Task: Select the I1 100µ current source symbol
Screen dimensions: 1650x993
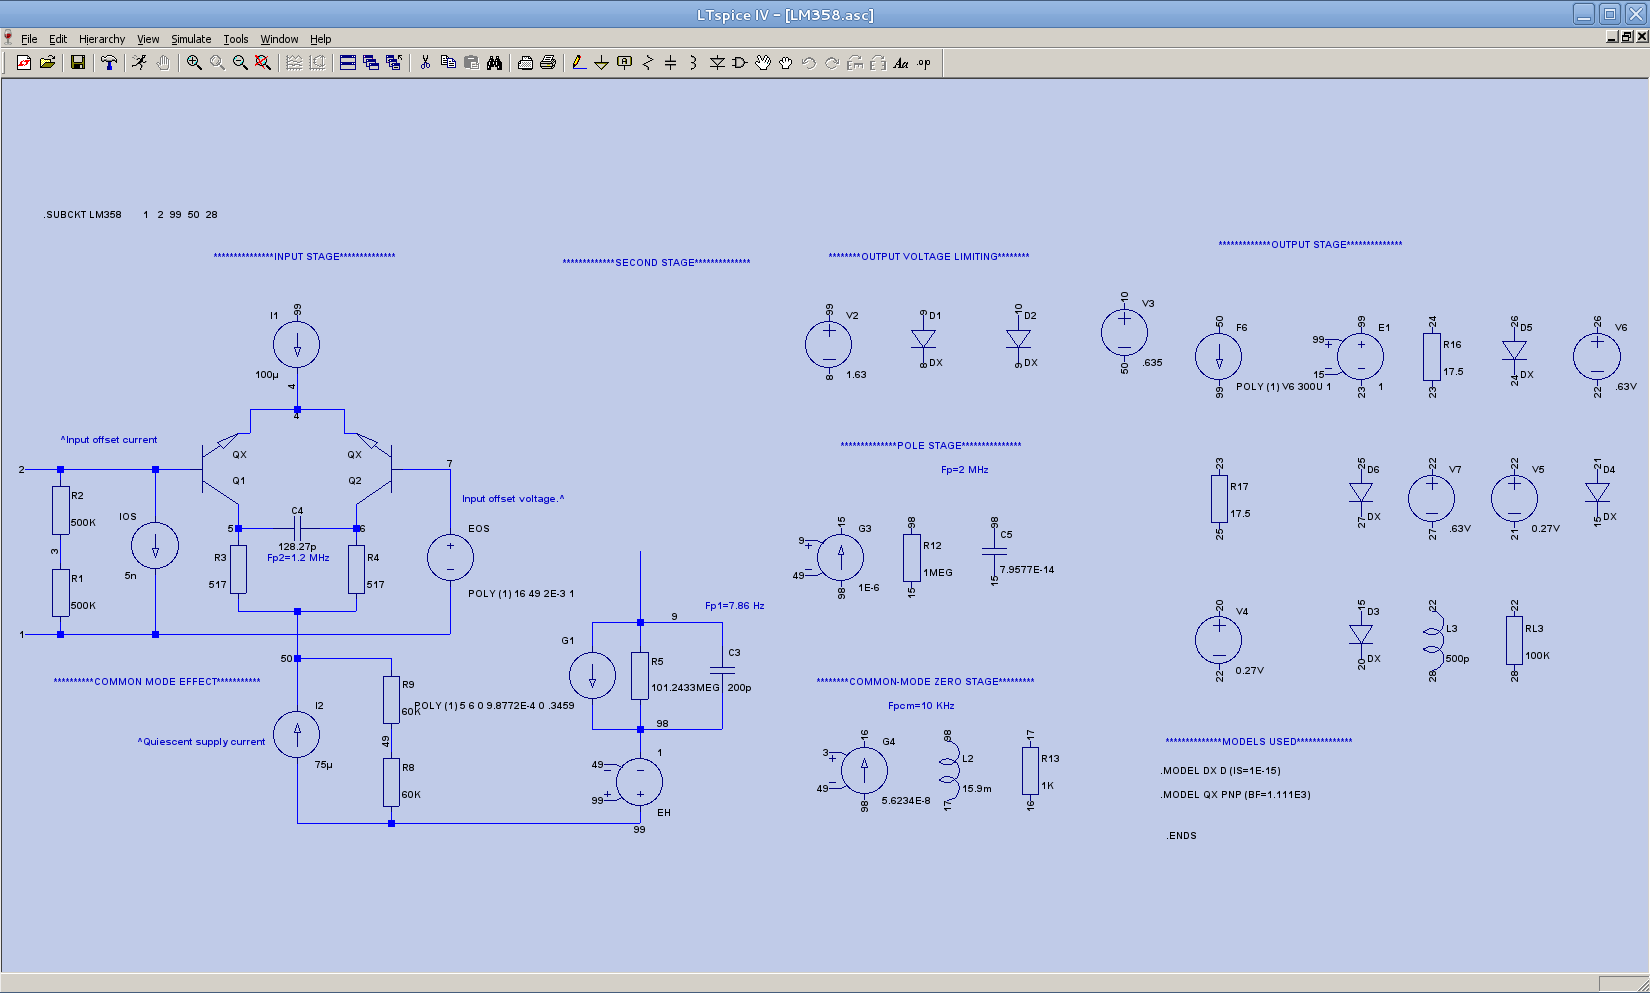Action: [297, 345]
